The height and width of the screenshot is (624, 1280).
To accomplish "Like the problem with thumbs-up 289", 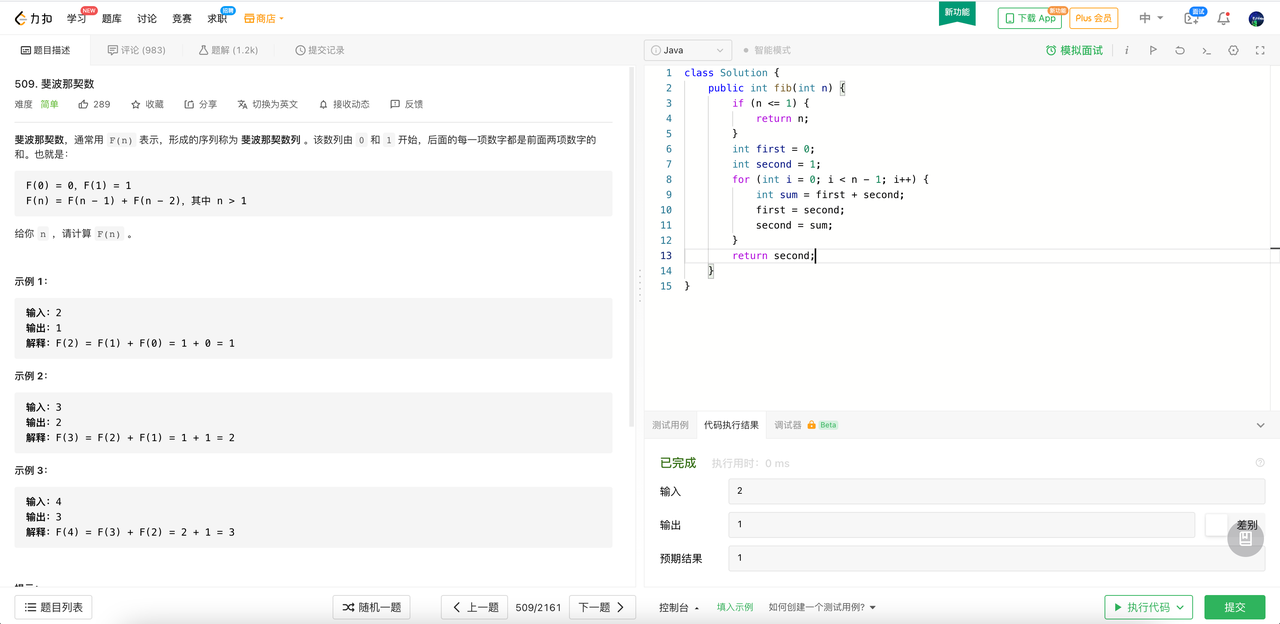I will pos(94,104).
